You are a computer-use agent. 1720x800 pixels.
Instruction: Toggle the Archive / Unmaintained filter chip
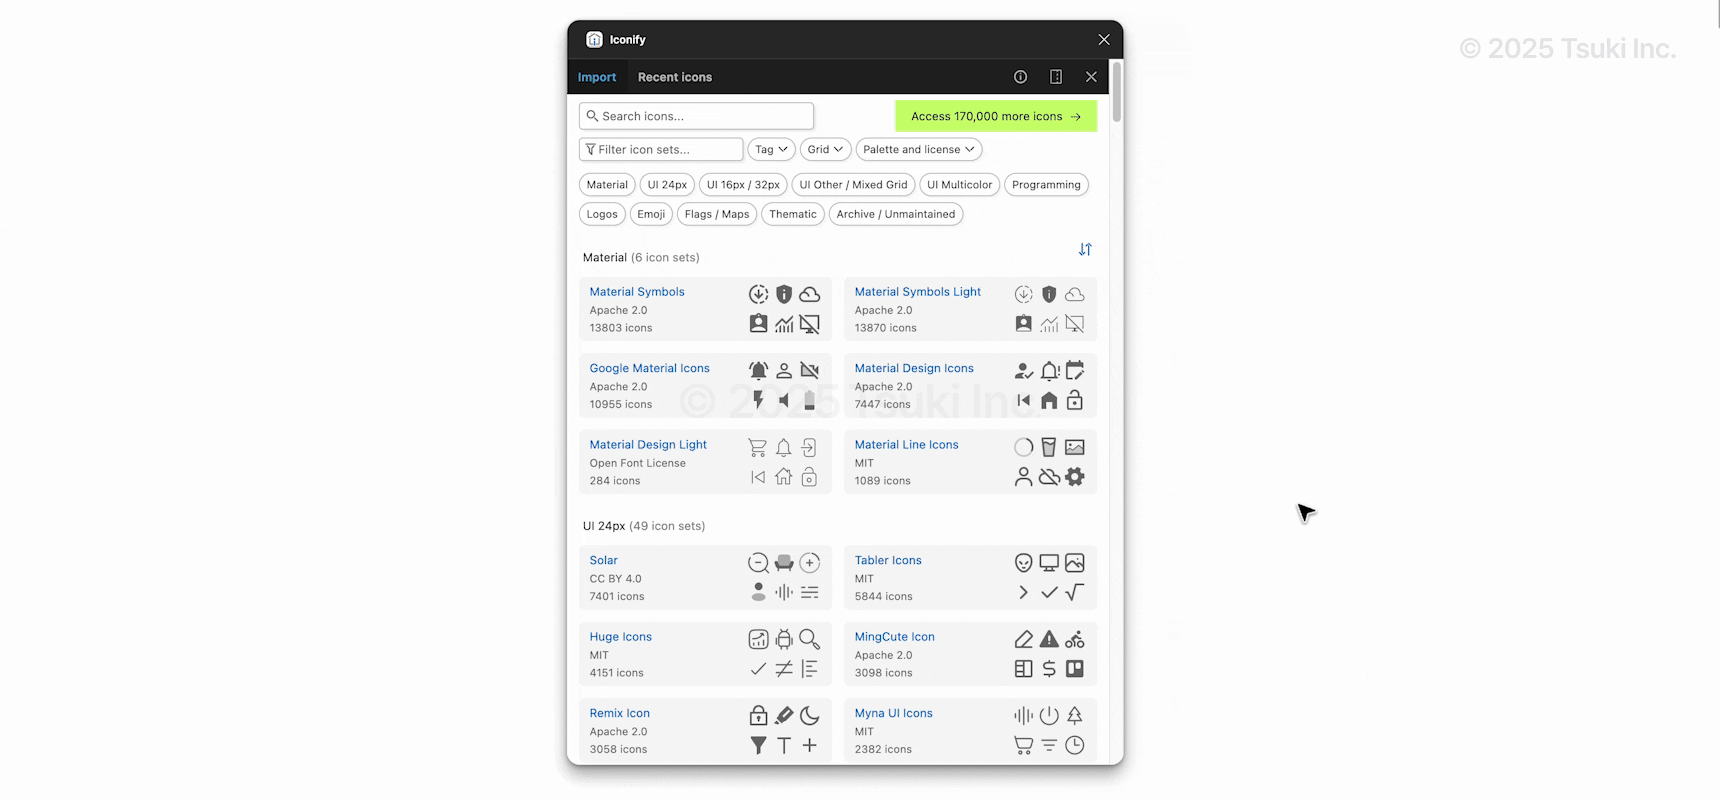coord(896,214)
